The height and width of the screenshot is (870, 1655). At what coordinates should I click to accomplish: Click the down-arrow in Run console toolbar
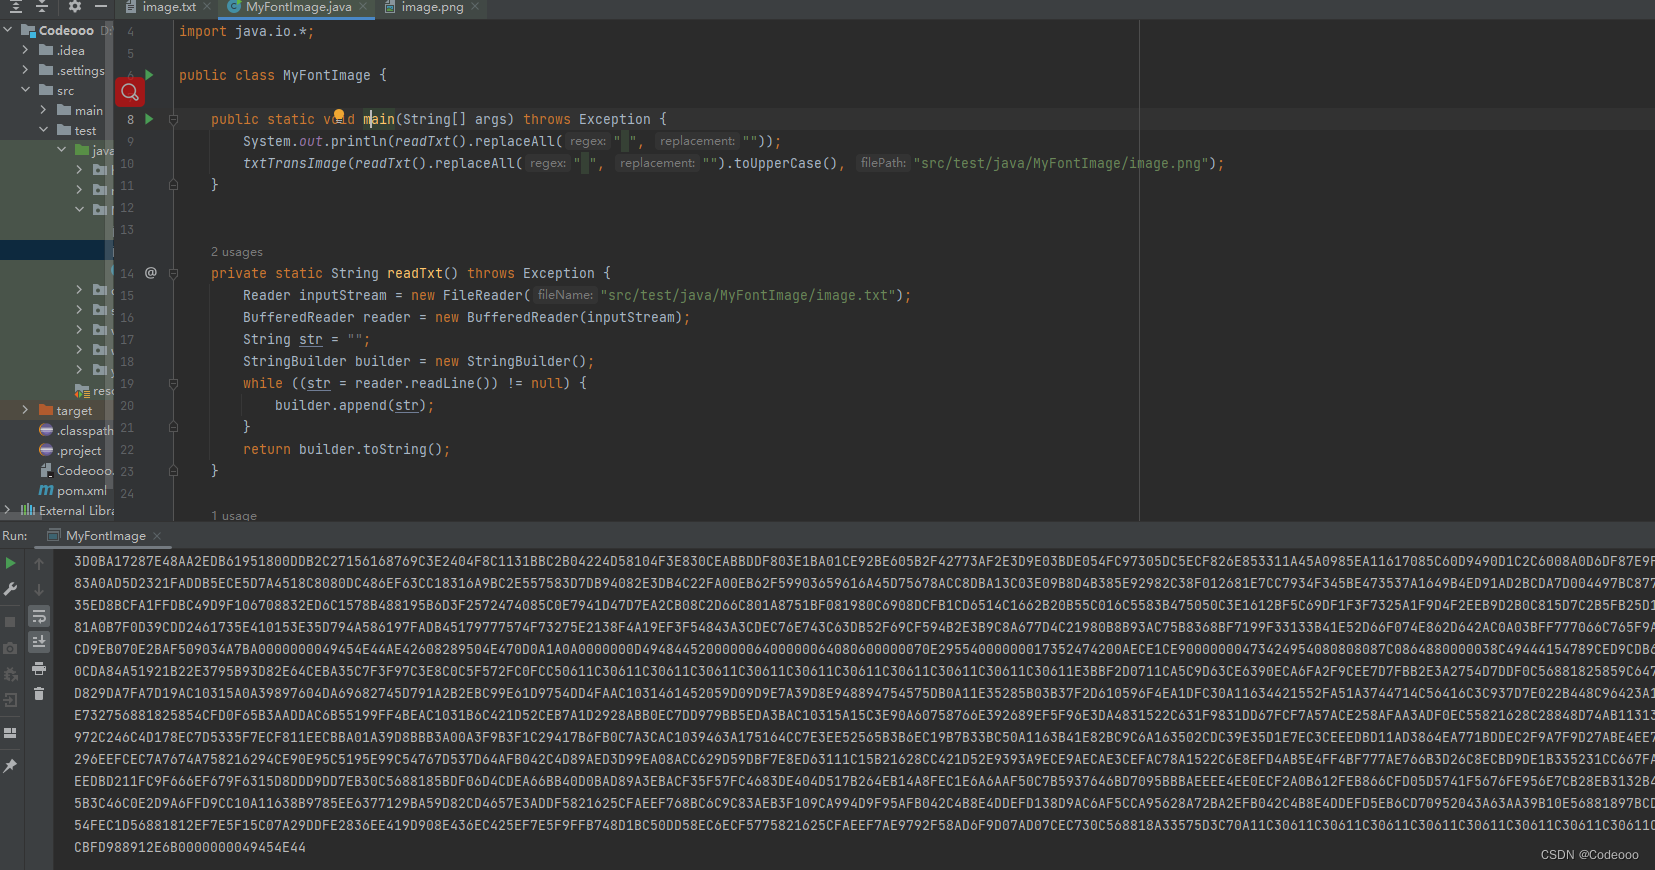39,590
